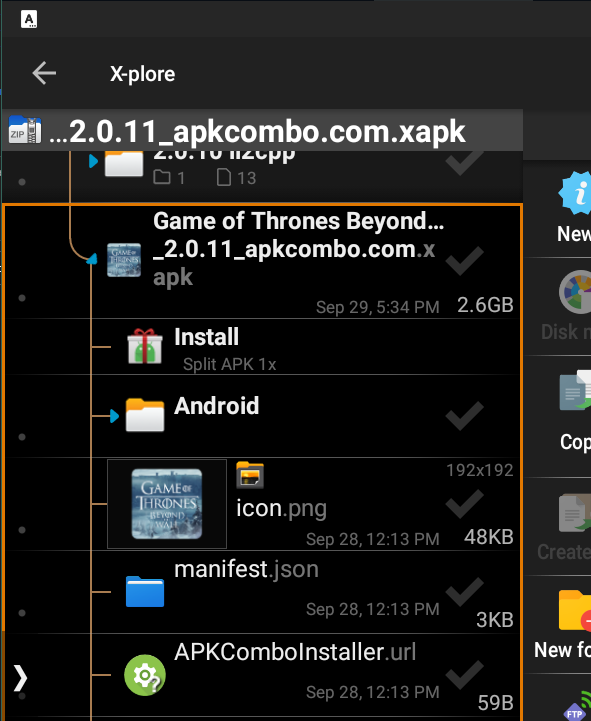Click the xapk path bar title
Image resolution: width=591 pixels, height=721 pixels.
[x=258, y=132]
